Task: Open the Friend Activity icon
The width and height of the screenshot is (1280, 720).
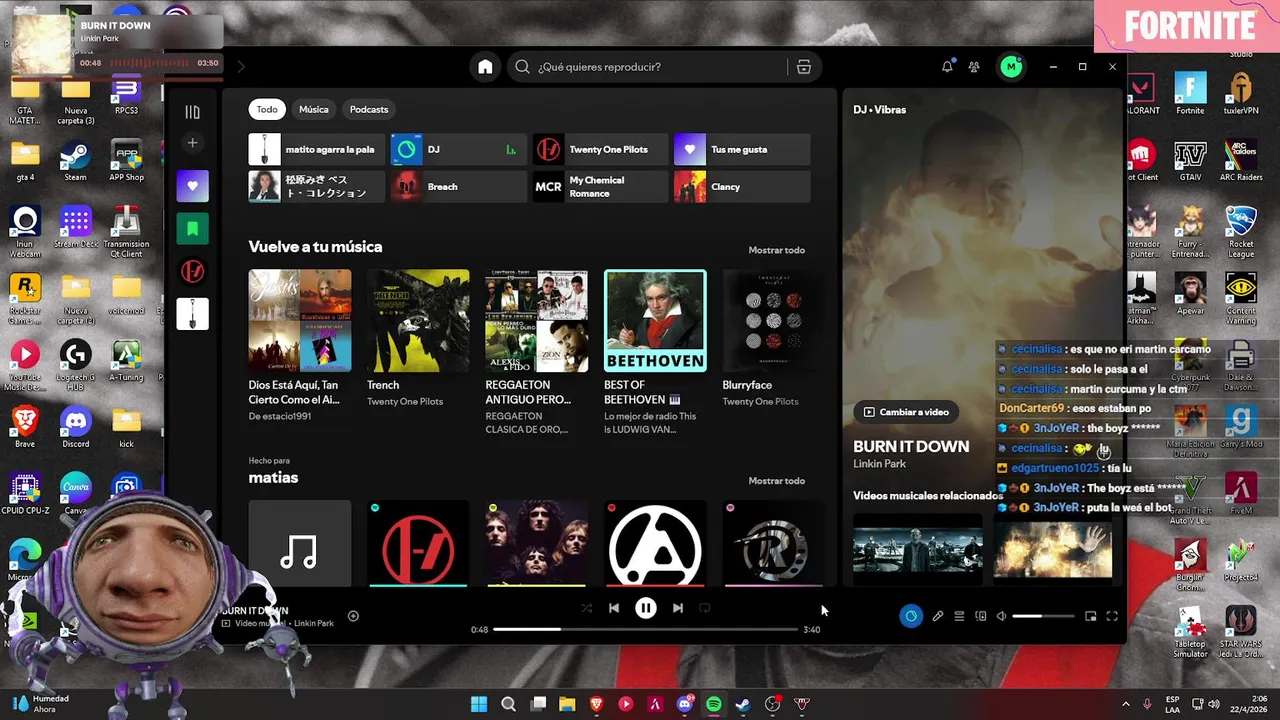Action: coord(974,67)
